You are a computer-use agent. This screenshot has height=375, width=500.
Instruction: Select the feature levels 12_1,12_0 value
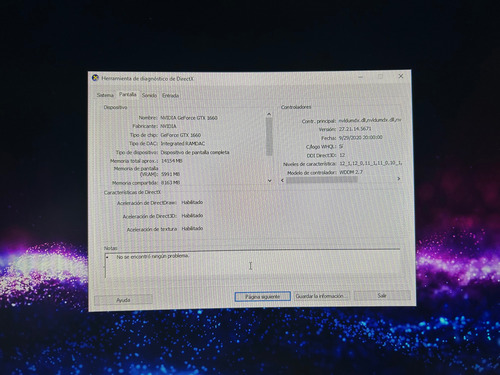(371, 164)
